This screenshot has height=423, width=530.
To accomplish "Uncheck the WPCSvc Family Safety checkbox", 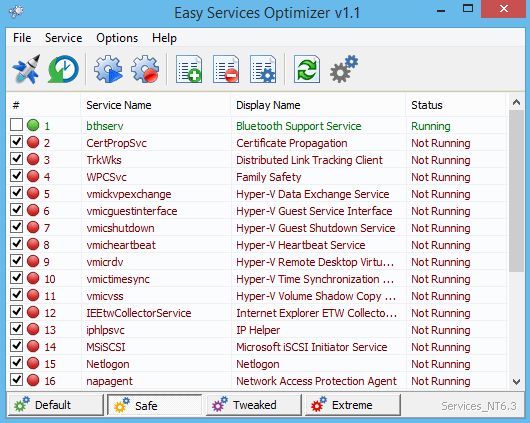I will 16,176.
